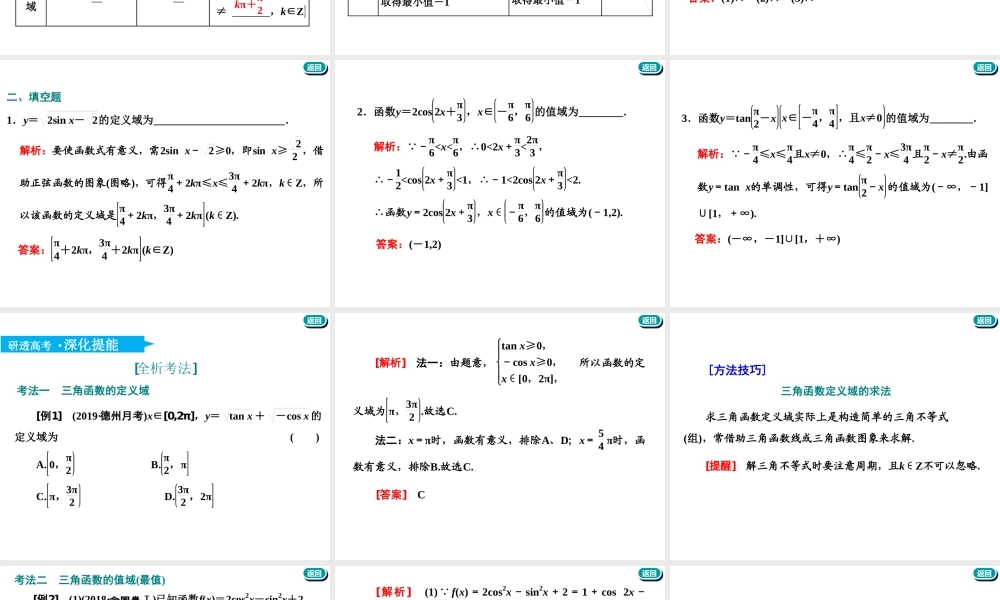This screenshot has width=1000, height=600.
Task: Click the 返回 icon on the 方法技巧 slide
Action: pyautogui.click(x=985, y=321)
